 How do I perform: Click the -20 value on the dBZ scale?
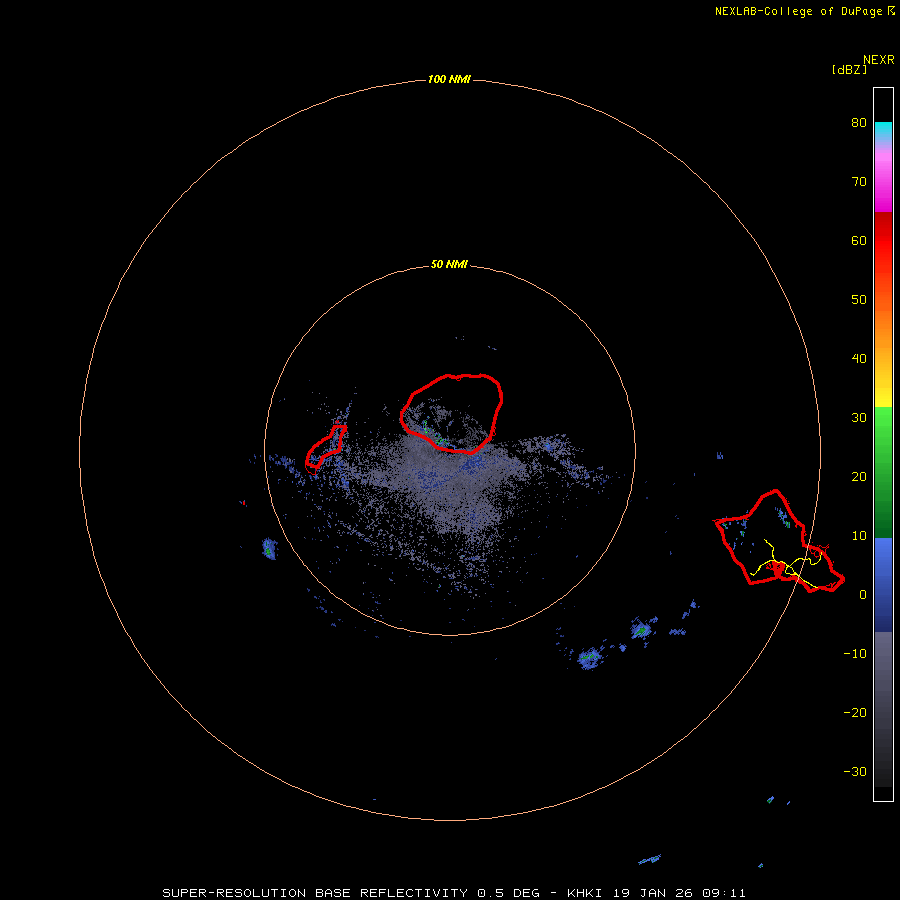pos(855,713)
